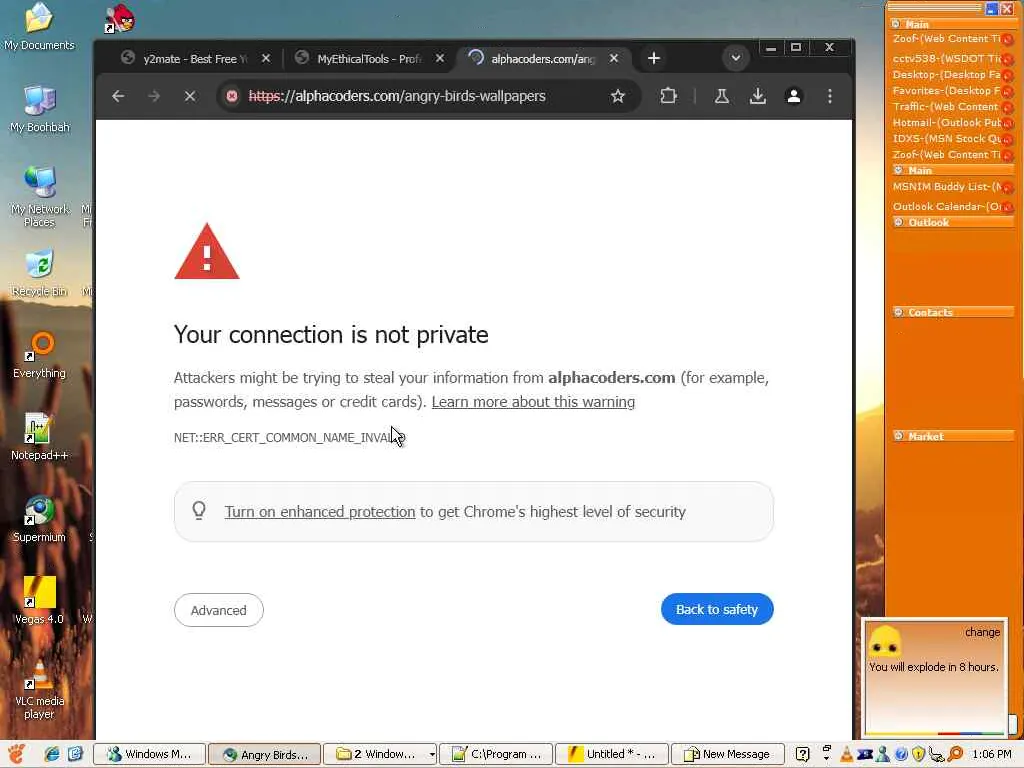This screenshot has height=768, width=1024.
Task: Click the yellow character in the widget
Action: [885, 642]
